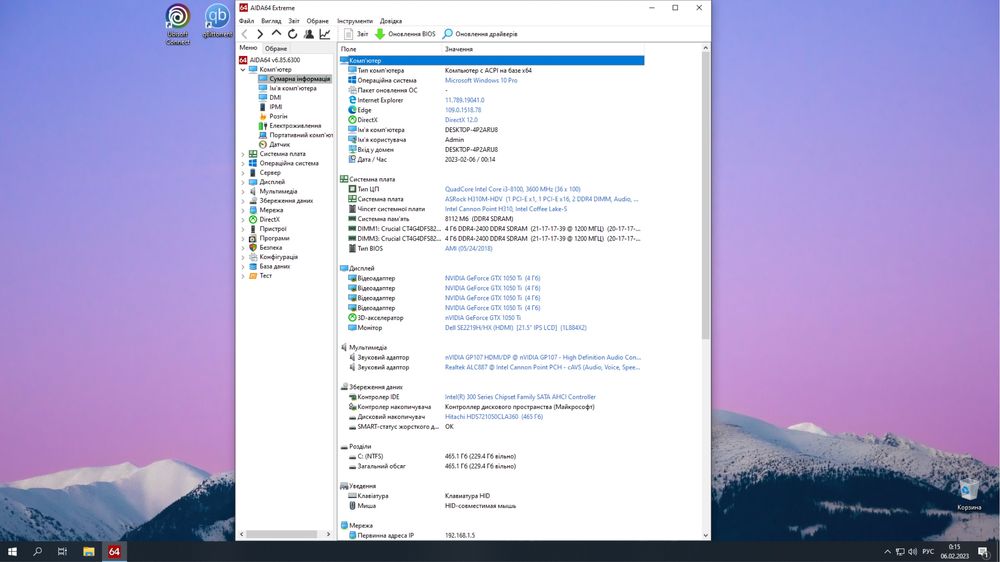The width and height of the screenshot is (1000, 562).
Task: Expand the DirectX tree node
Action: point(242,219)
